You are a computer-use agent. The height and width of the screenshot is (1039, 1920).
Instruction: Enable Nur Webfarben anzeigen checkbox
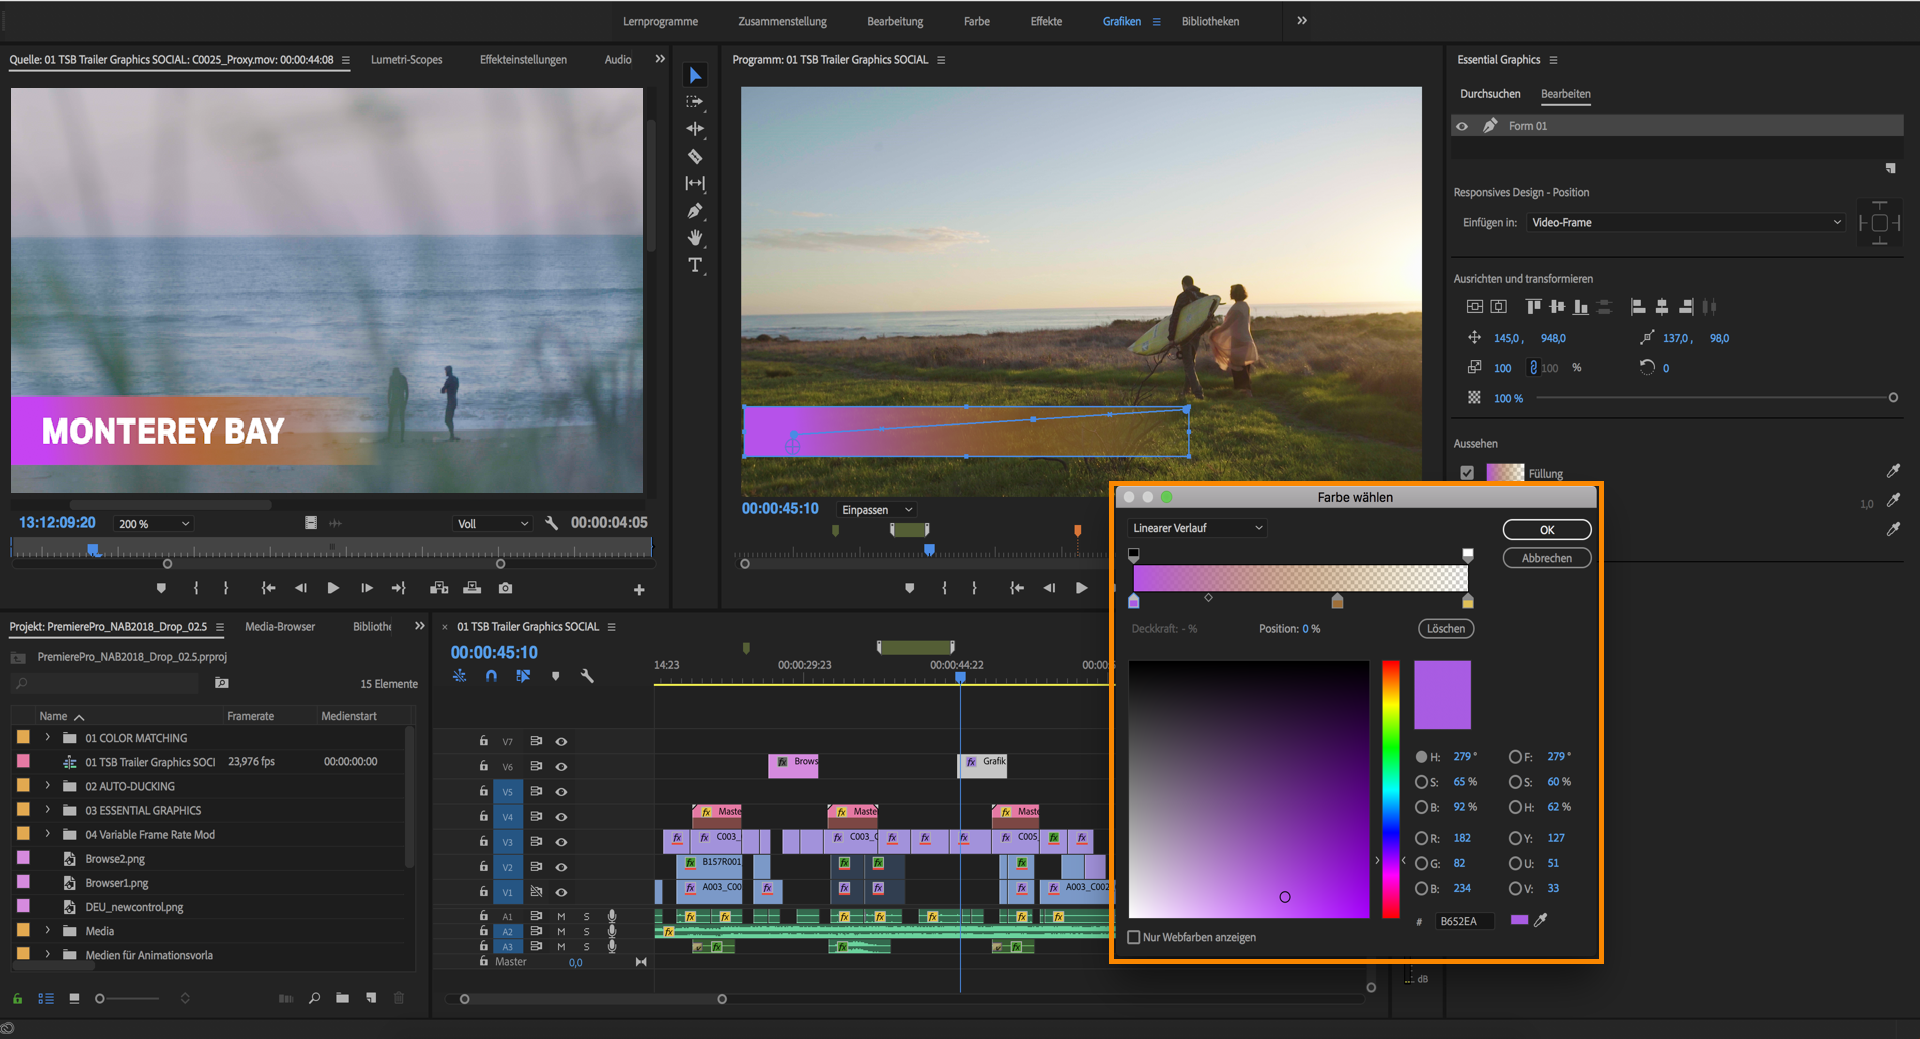pyautogui.click(x=1134, y=937)
